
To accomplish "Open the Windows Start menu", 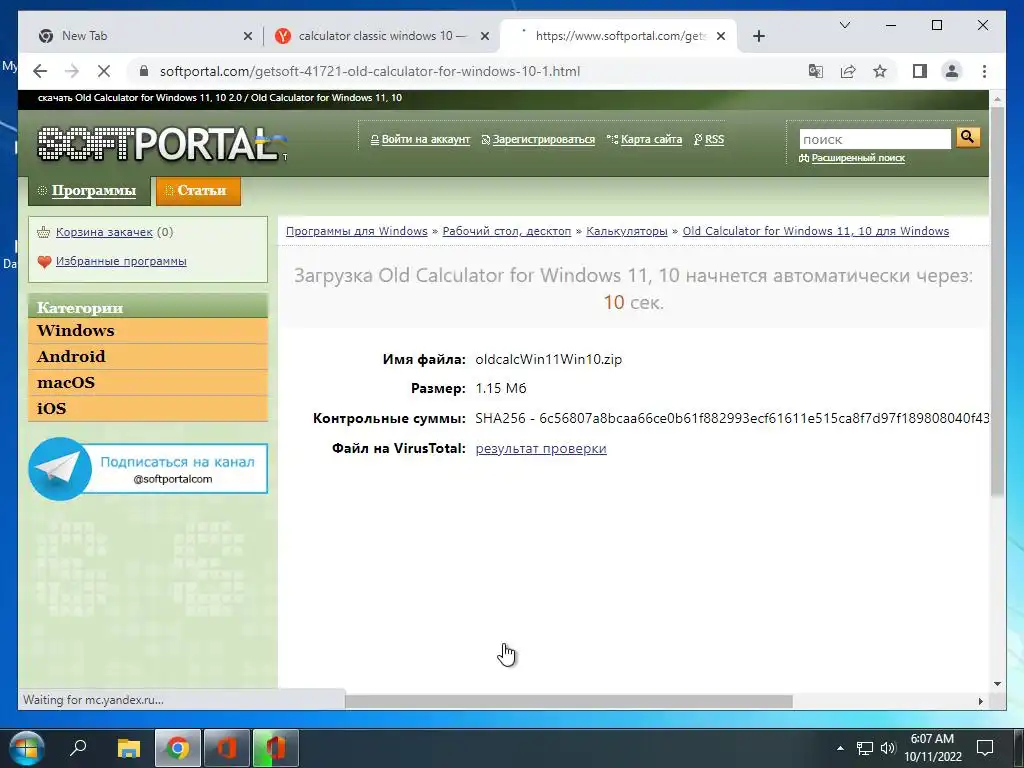I will 27,748.
